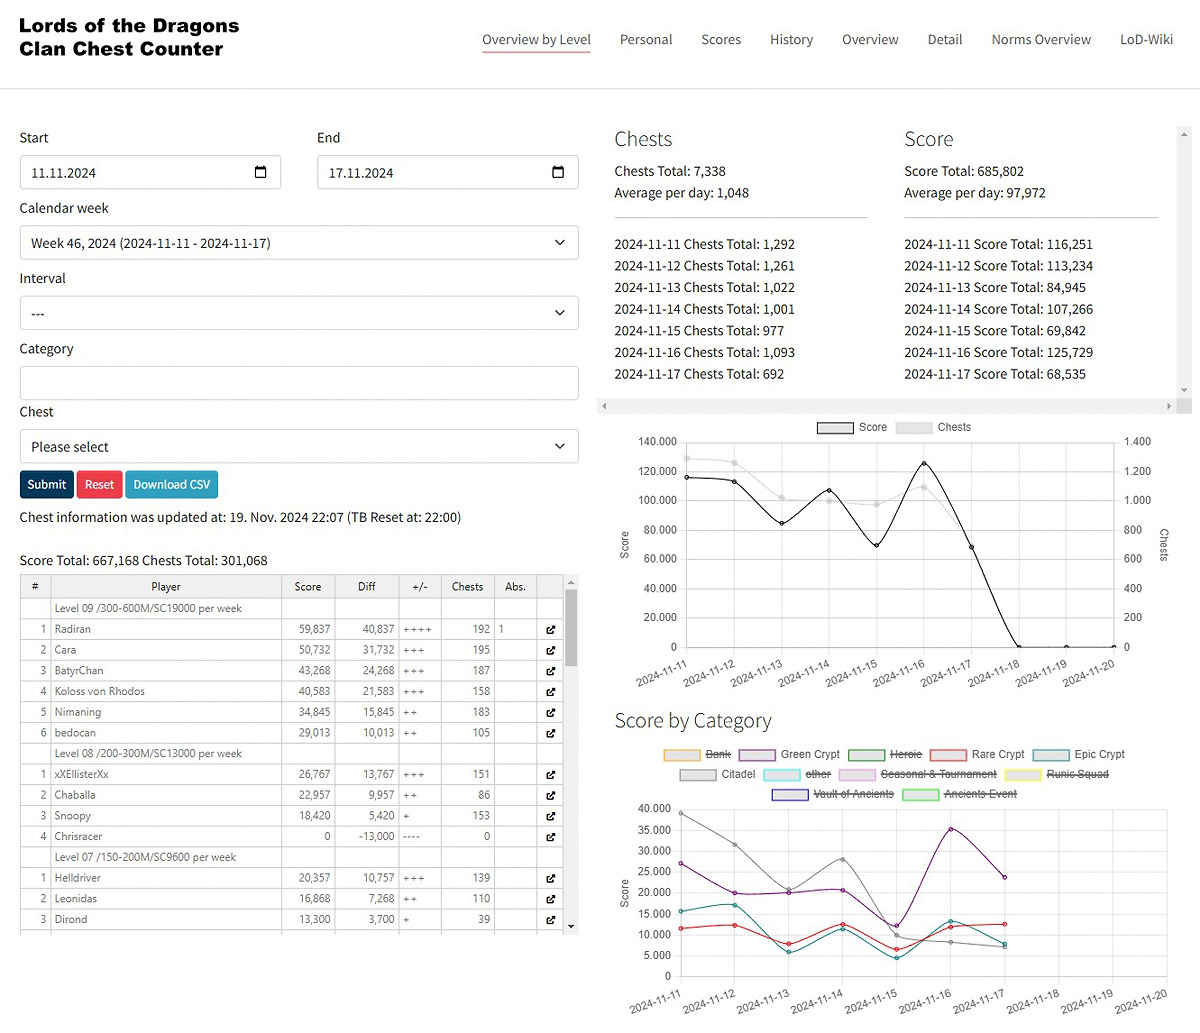Open End date calendar picker icon
The image size is (1200, 1033).
tap(558, 172)
